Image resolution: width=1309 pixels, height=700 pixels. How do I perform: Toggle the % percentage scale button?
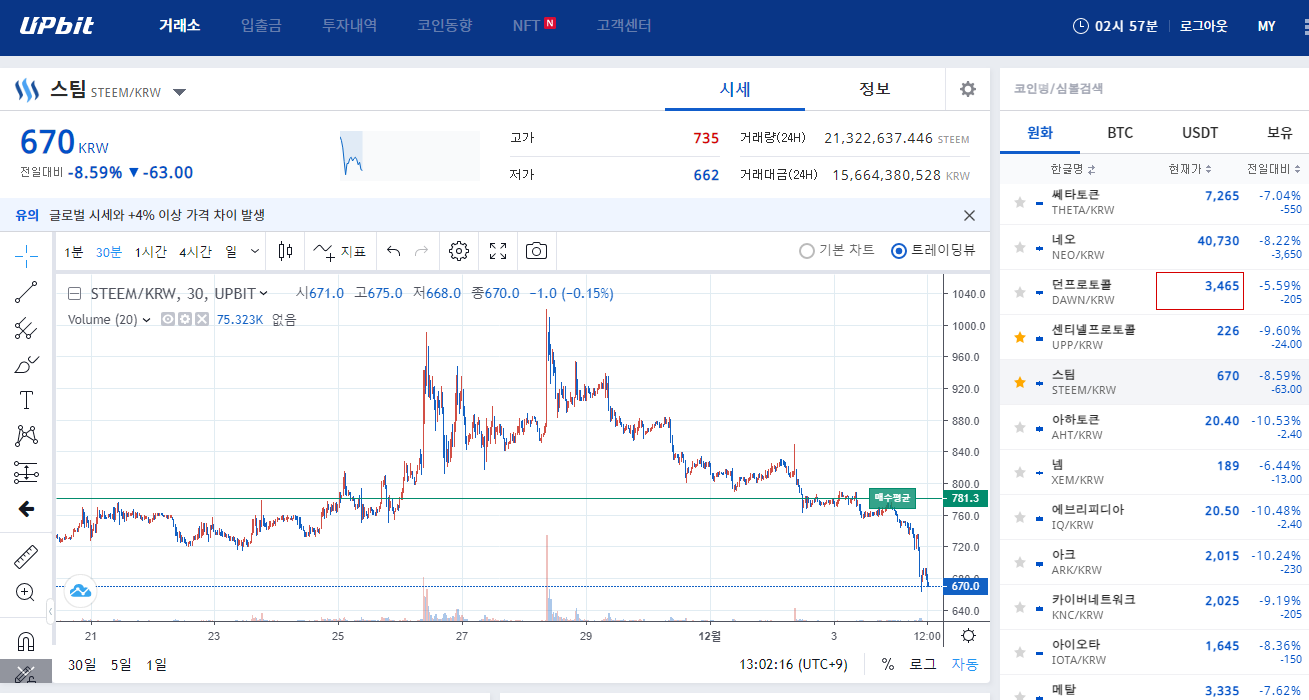(x=888, y=664)
